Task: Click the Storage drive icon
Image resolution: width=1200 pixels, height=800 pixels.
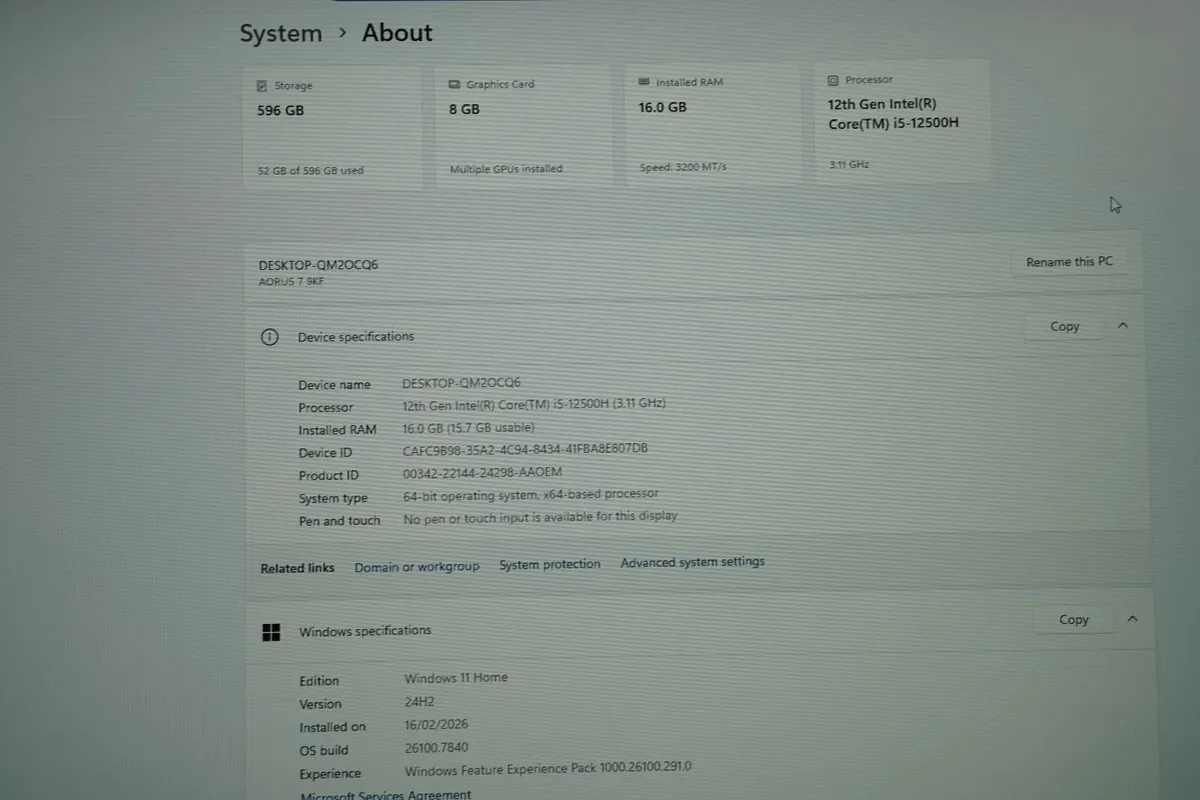Action: [x=262, y=87]
